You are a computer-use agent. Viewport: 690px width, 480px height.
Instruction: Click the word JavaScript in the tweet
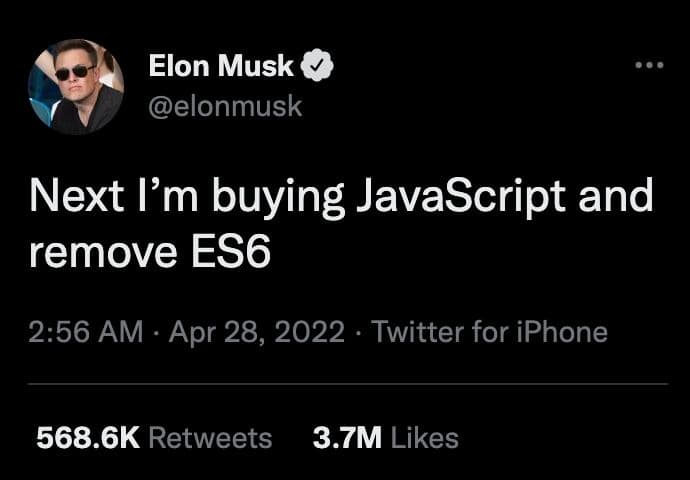(459, 197)
